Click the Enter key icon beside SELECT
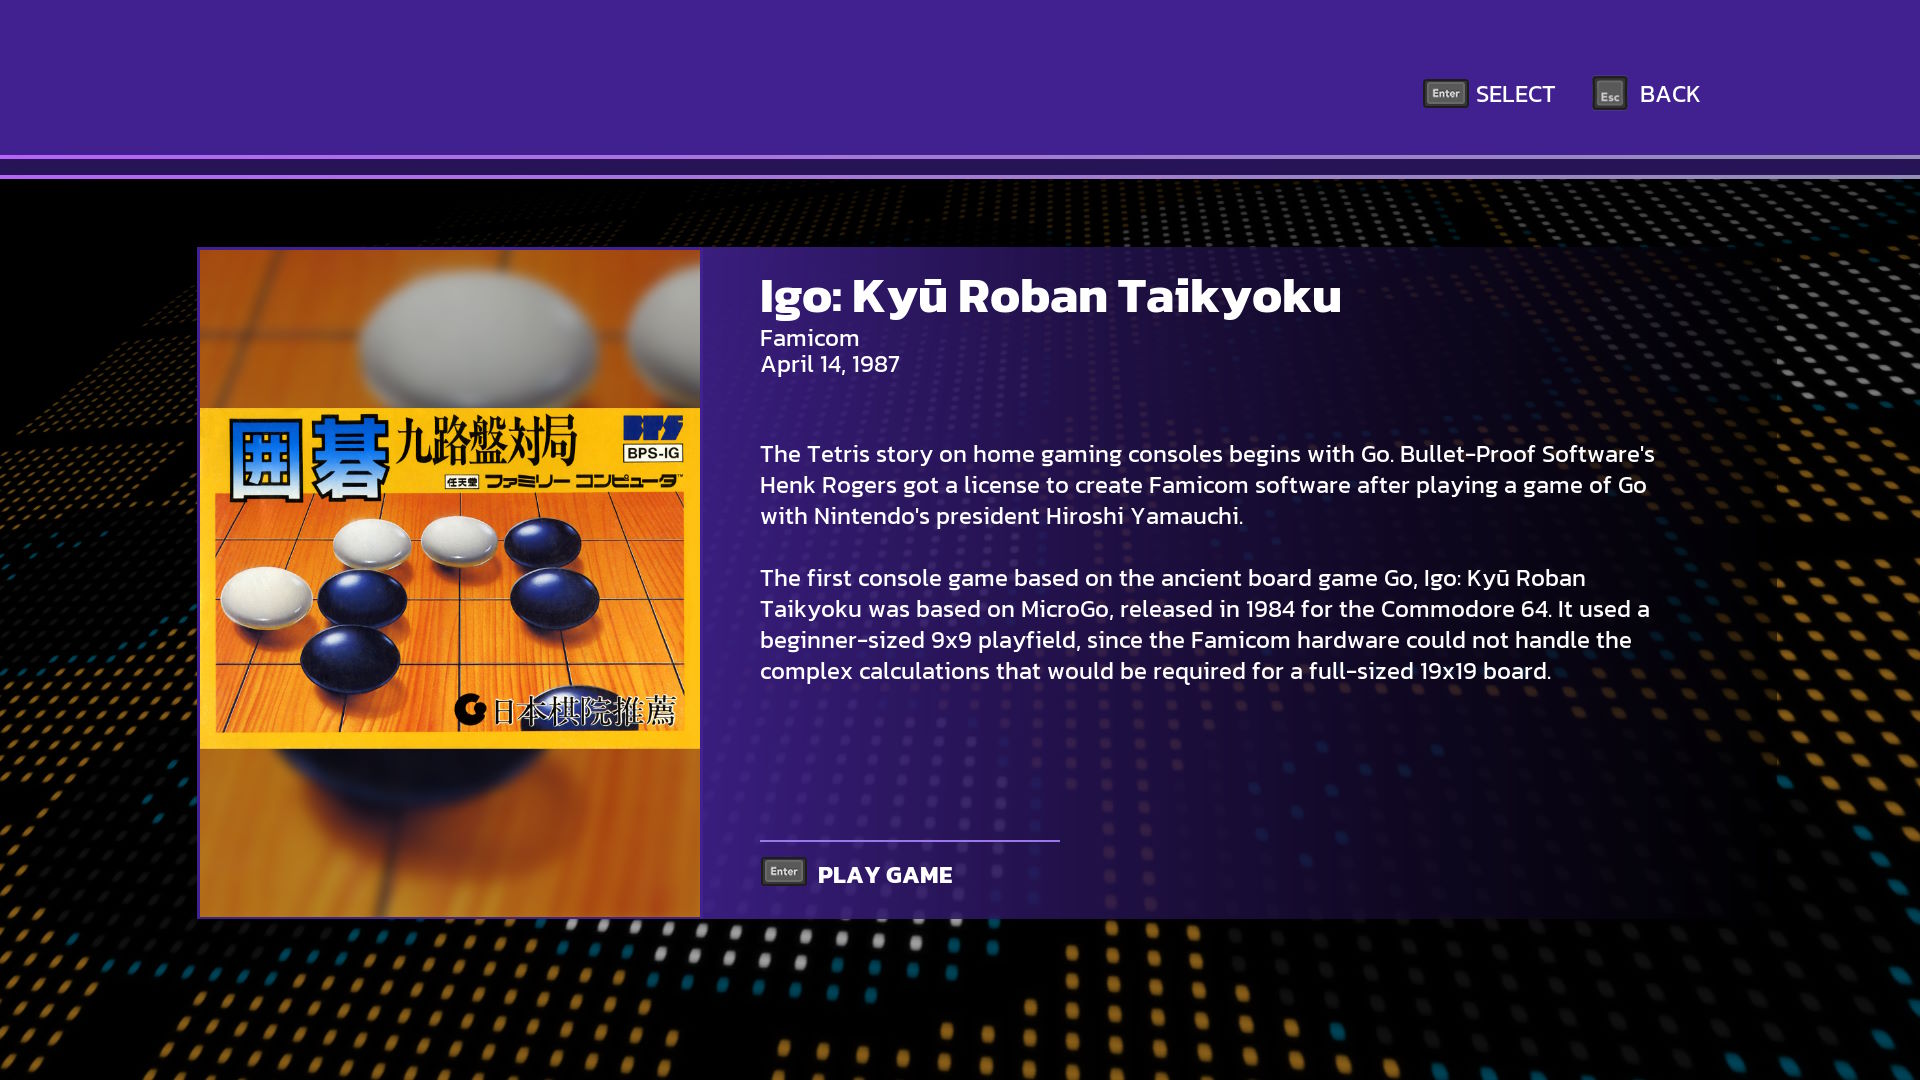 point(1445,93)
